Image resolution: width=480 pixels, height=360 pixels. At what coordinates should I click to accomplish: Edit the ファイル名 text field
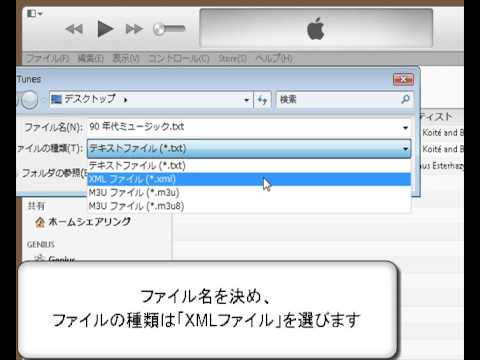pos(249,127)
